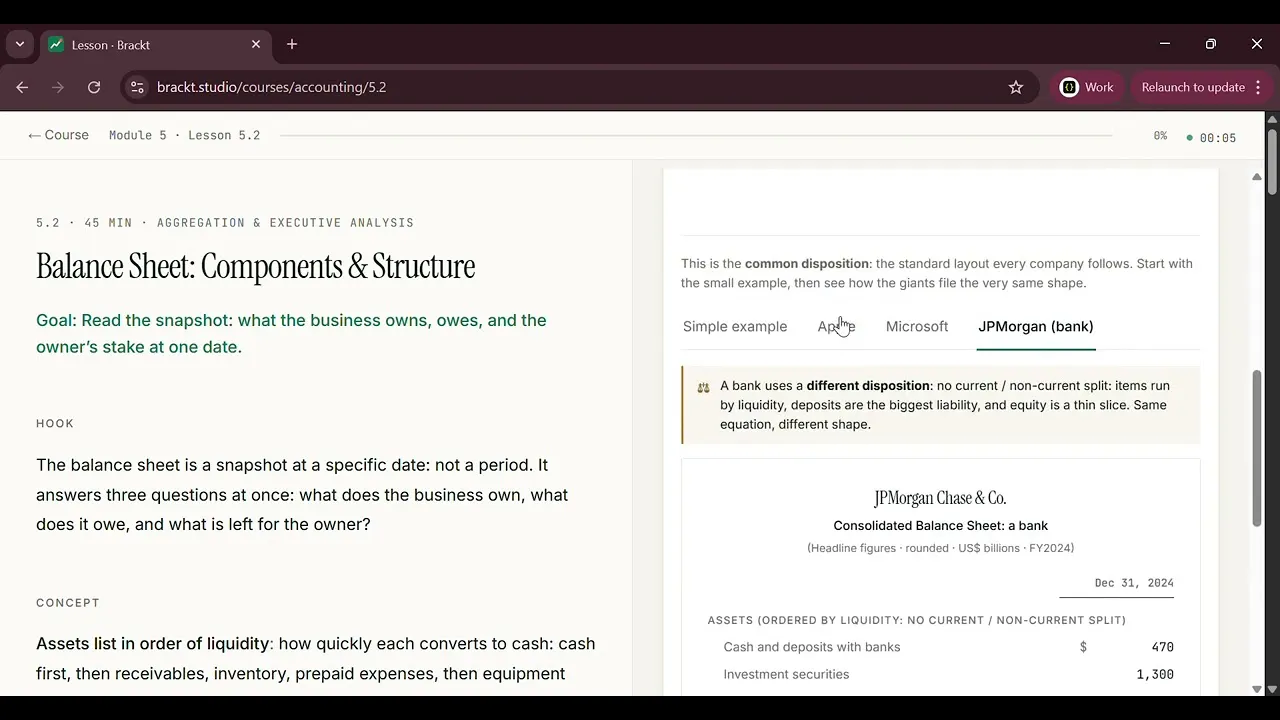Click 'Cash and deposits with banks' row
Image resolution: width=1280 pixels, height=720 pixels.
click(x=940, y=647)
